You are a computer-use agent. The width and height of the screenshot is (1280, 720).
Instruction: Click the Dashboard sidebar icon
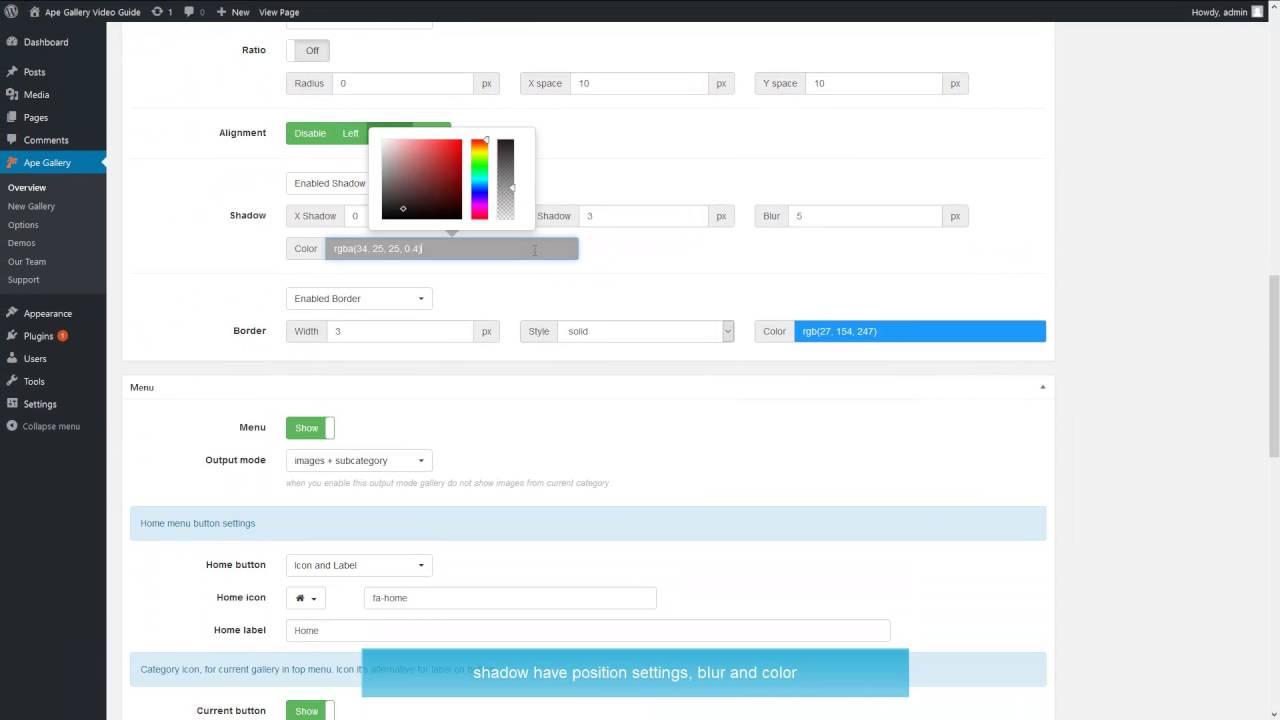(12, 42)
